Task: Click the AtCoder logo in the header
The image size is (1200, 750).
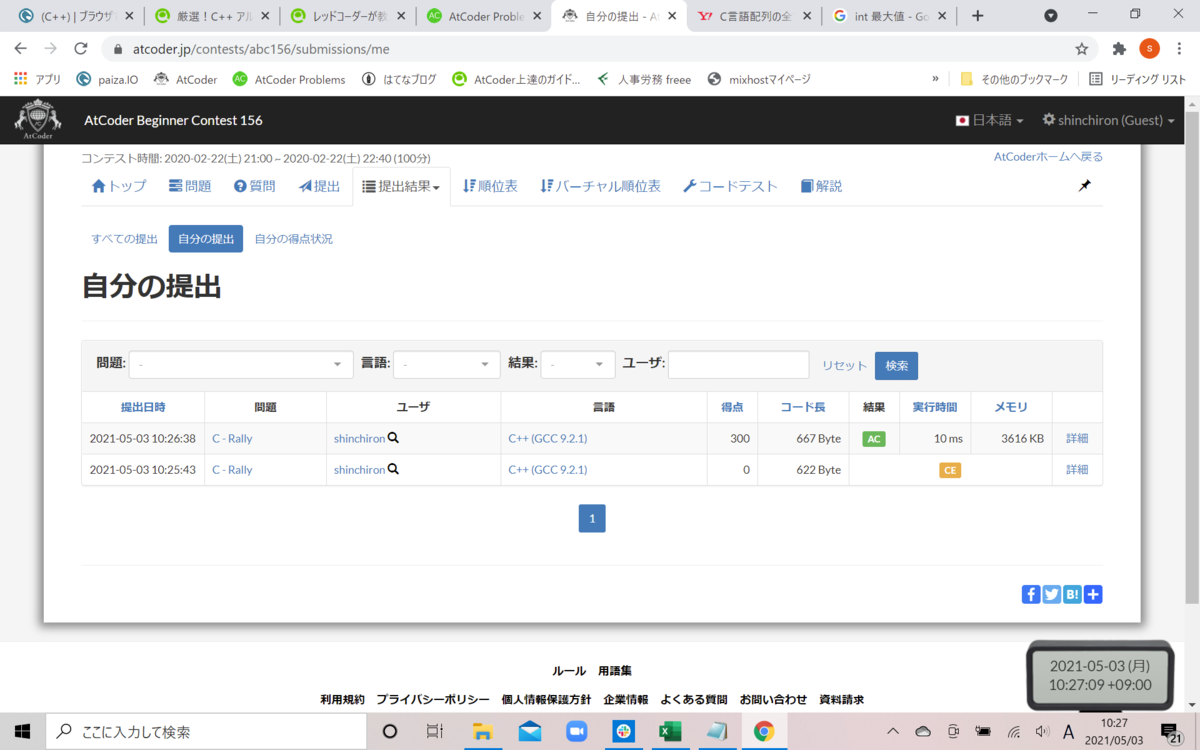Action: tap(37, 119)
